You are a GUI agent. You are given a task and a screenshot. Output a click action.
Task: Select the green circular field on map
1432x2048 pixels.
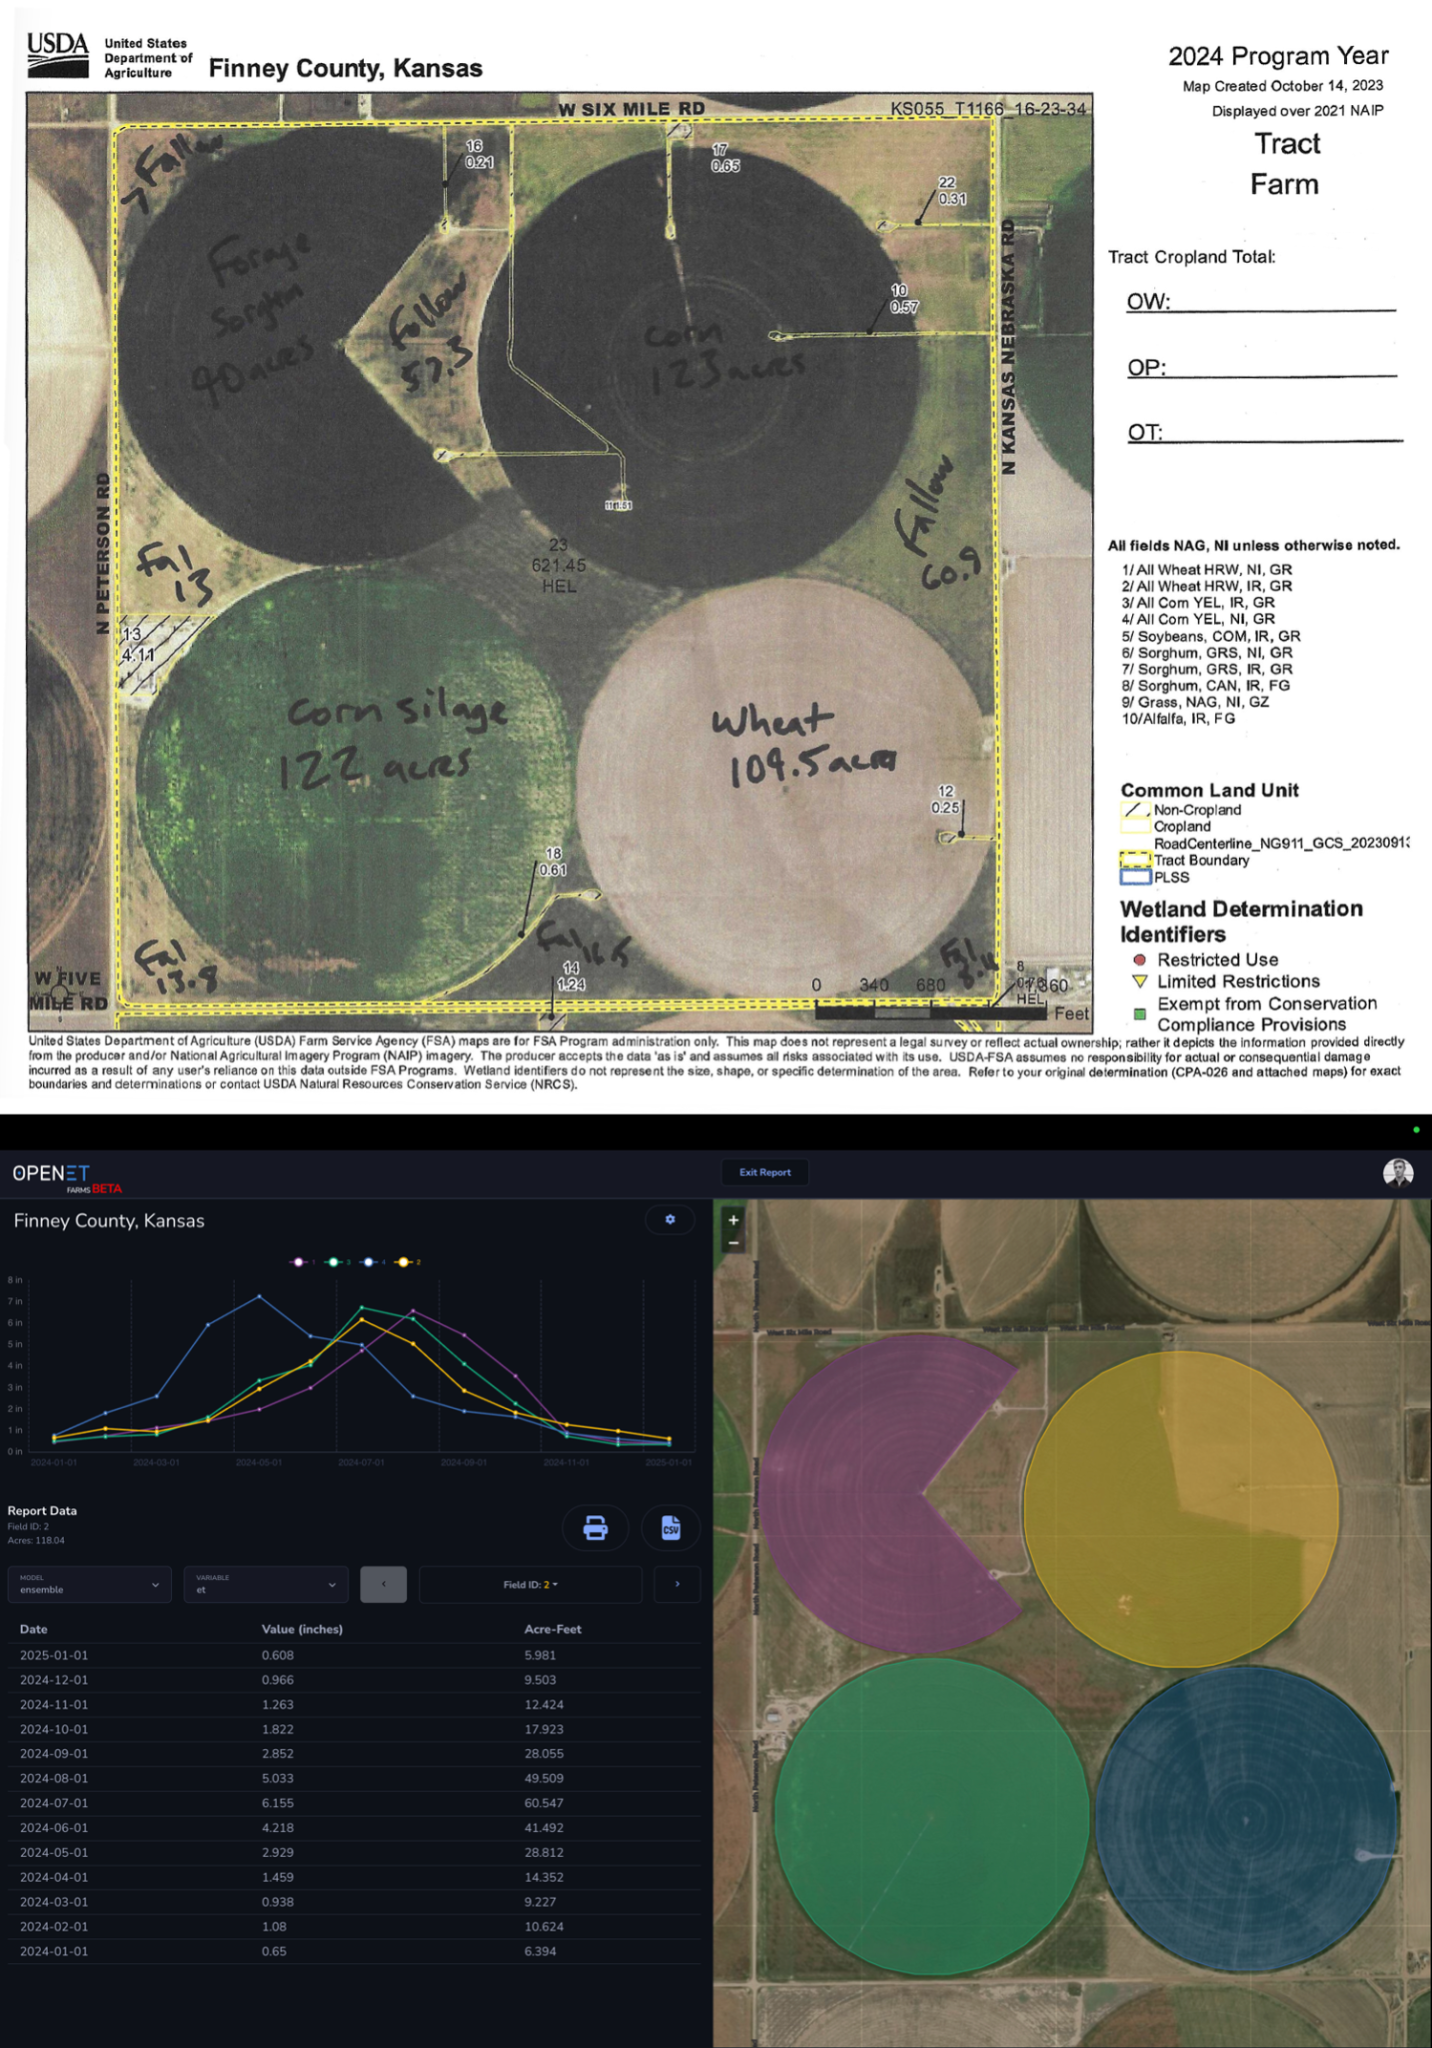[931, 1815]
